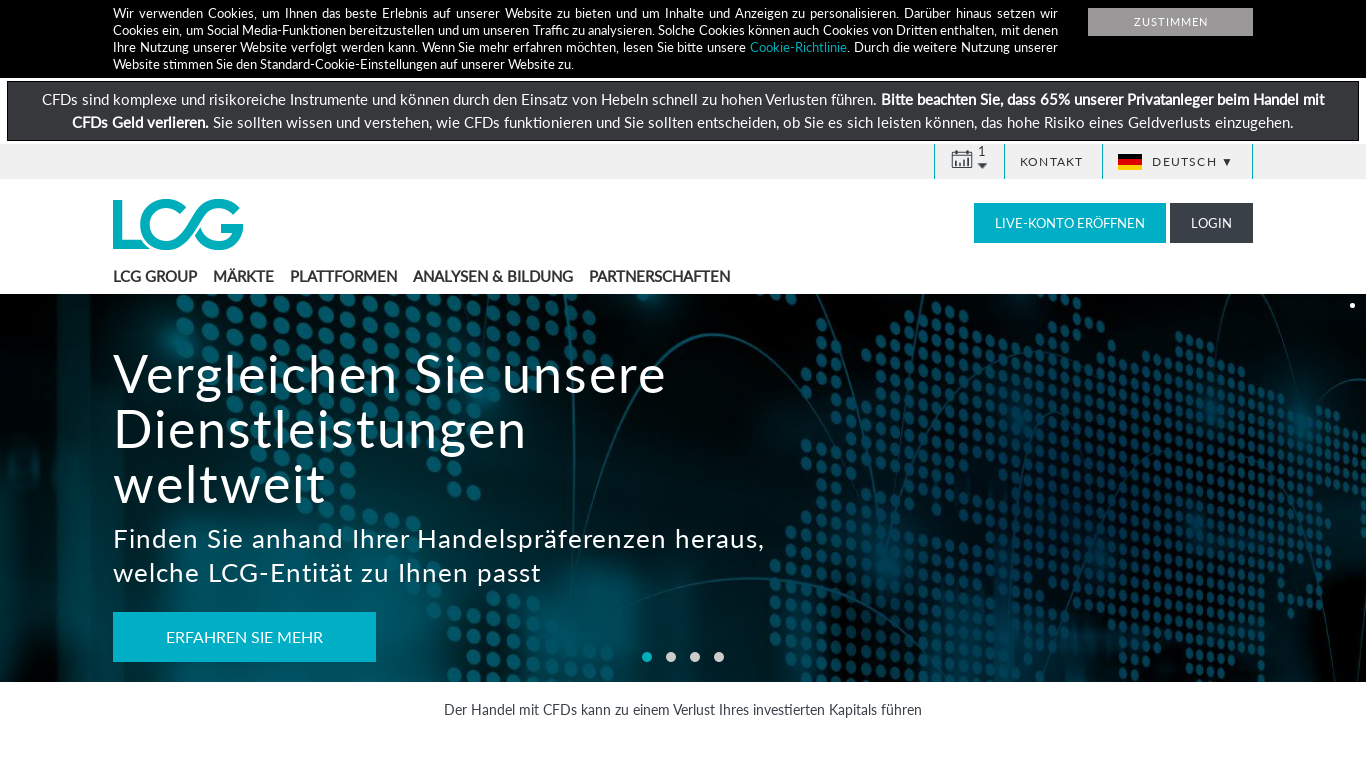Click the LCG logo
Viewport: 1366px width, 768px height.
178,224
